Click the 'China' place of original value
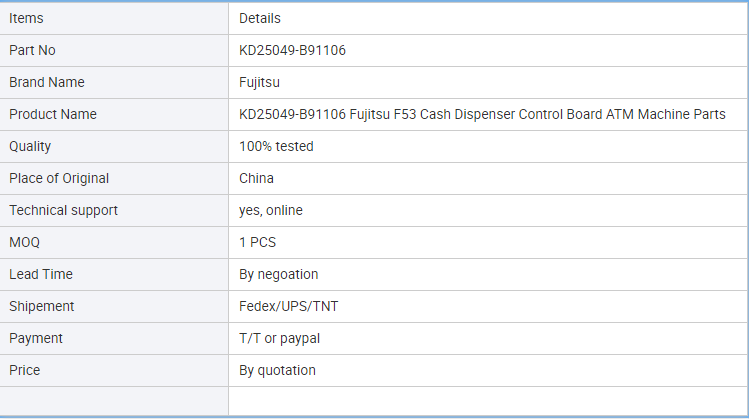The height and width of the screenshot is (419, 749). [257, 178]
